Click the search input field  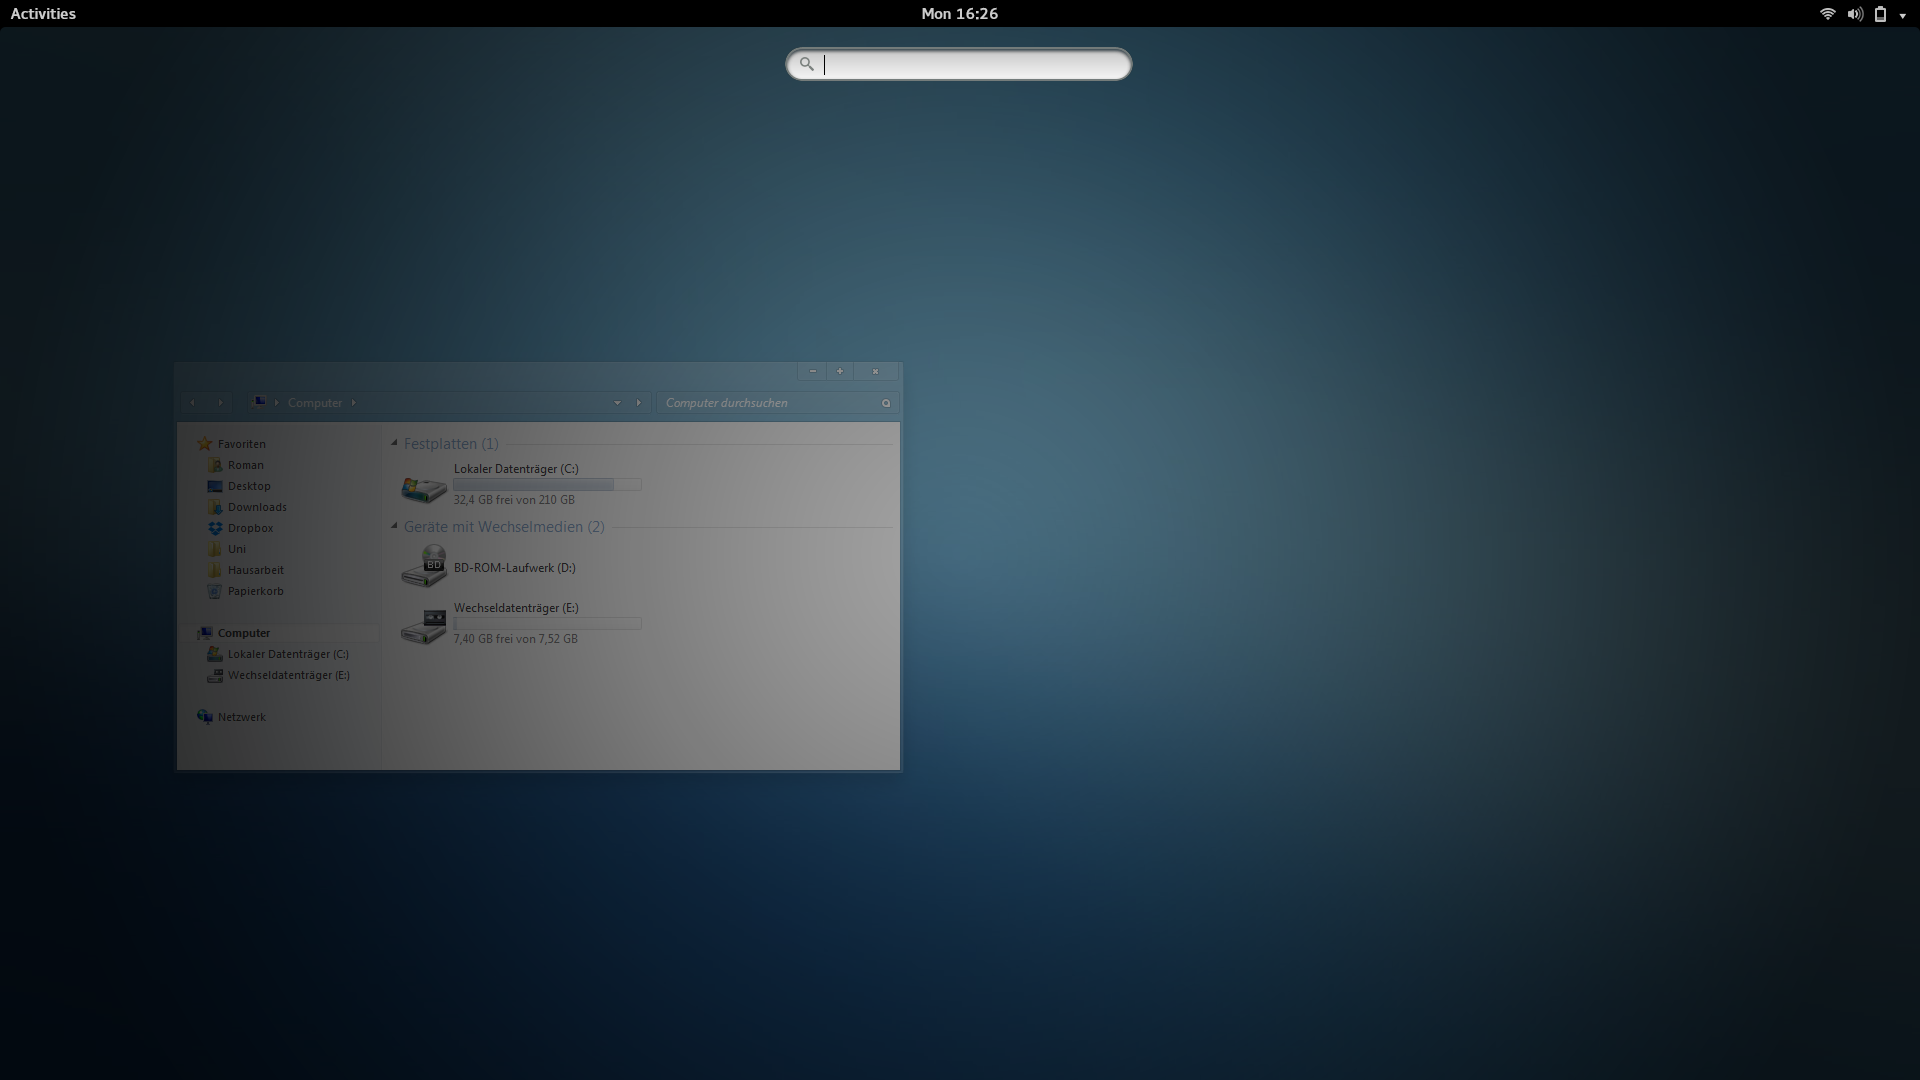[x=960, y=63]
